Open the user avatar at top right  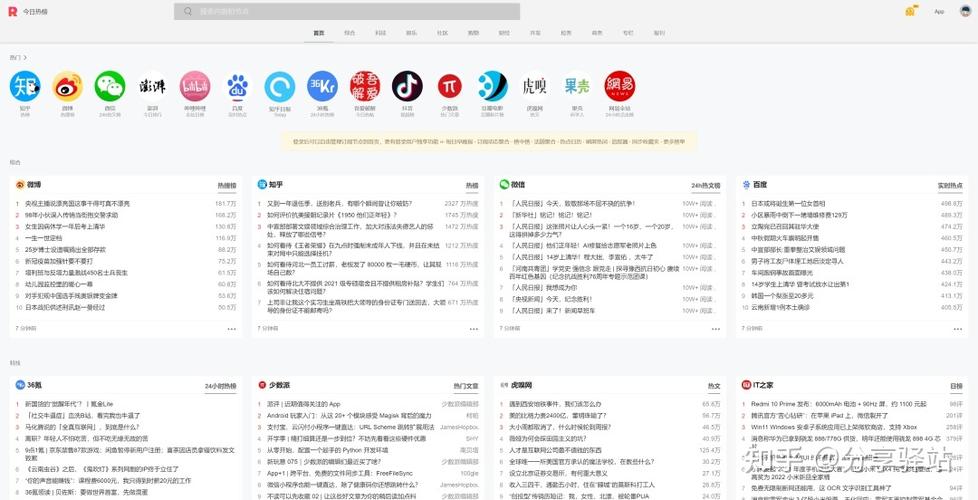click(x=965, y=11)
